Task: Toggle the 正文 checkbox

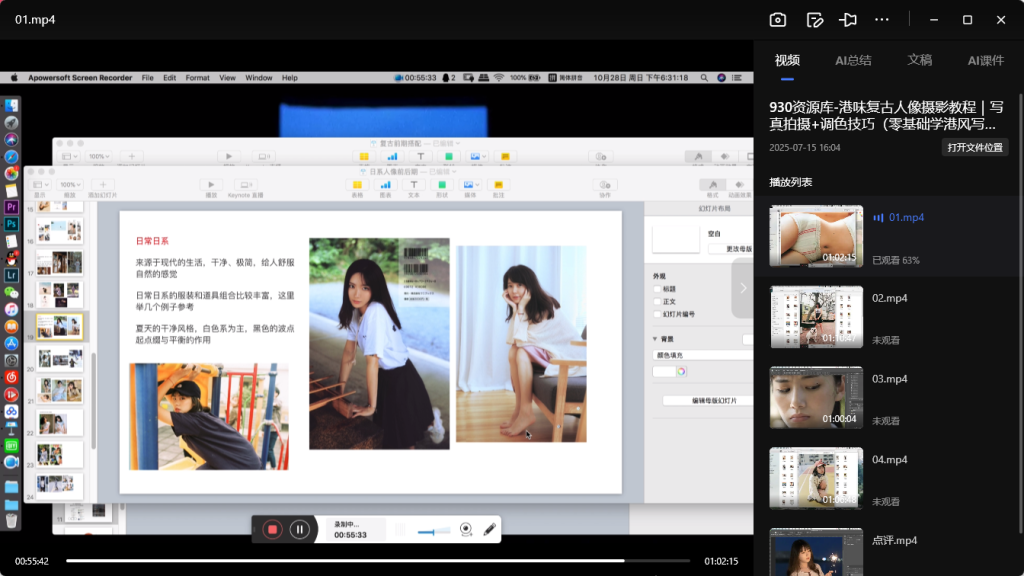Action: pos(657,301)
